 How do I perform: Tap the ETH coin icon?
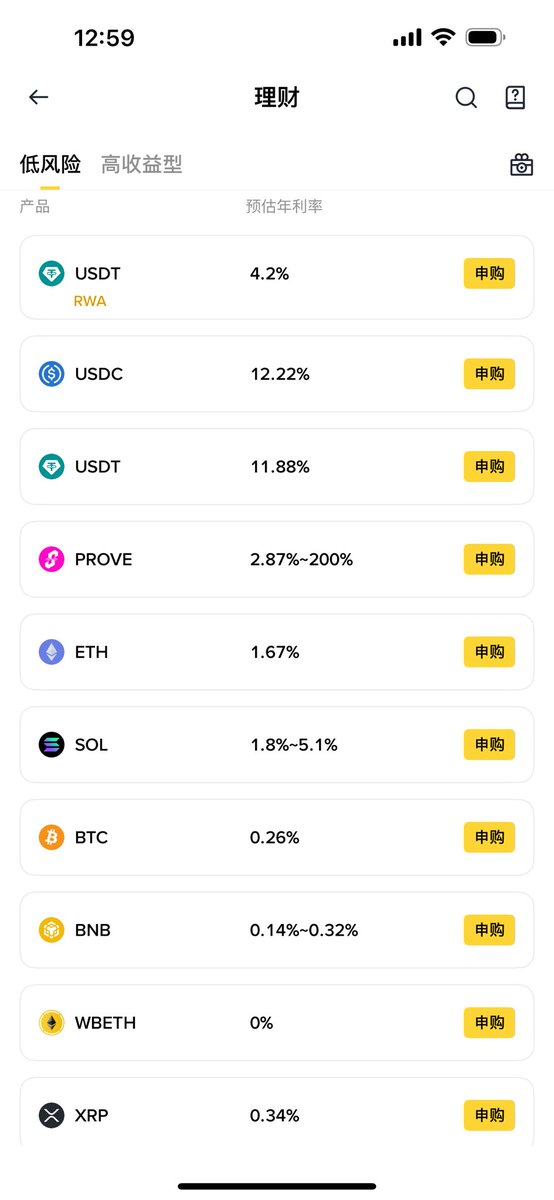tap(52, 652)
